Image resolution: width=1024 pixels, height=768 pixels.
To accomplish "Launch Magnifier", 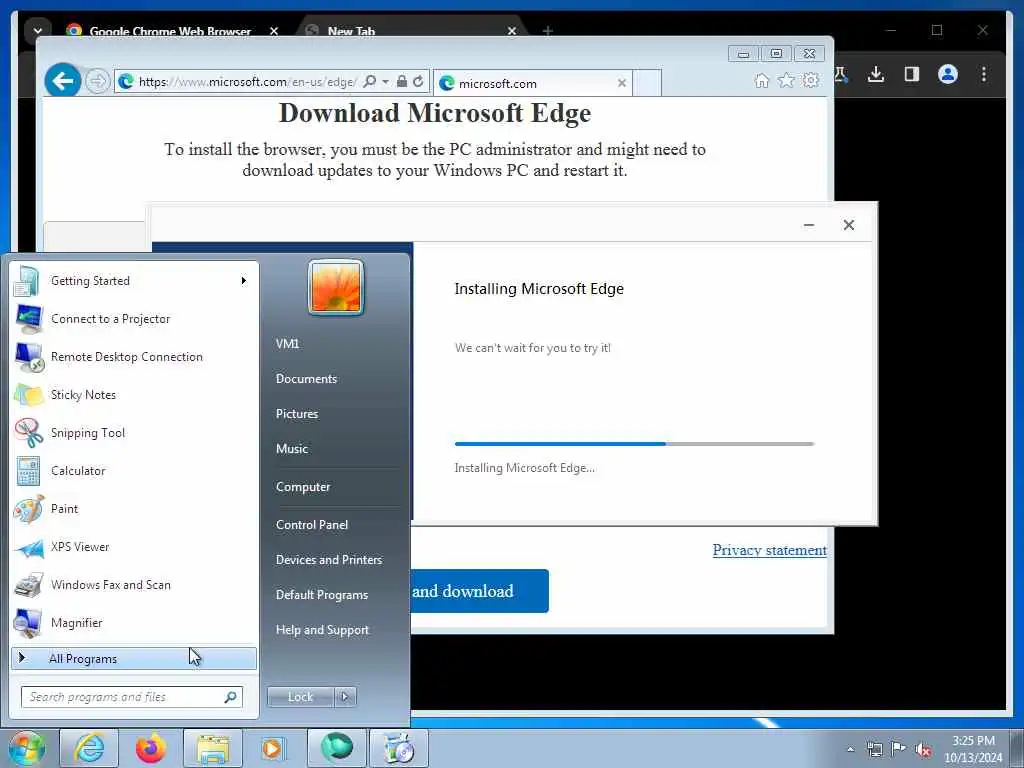I will [x=134, y=622].
